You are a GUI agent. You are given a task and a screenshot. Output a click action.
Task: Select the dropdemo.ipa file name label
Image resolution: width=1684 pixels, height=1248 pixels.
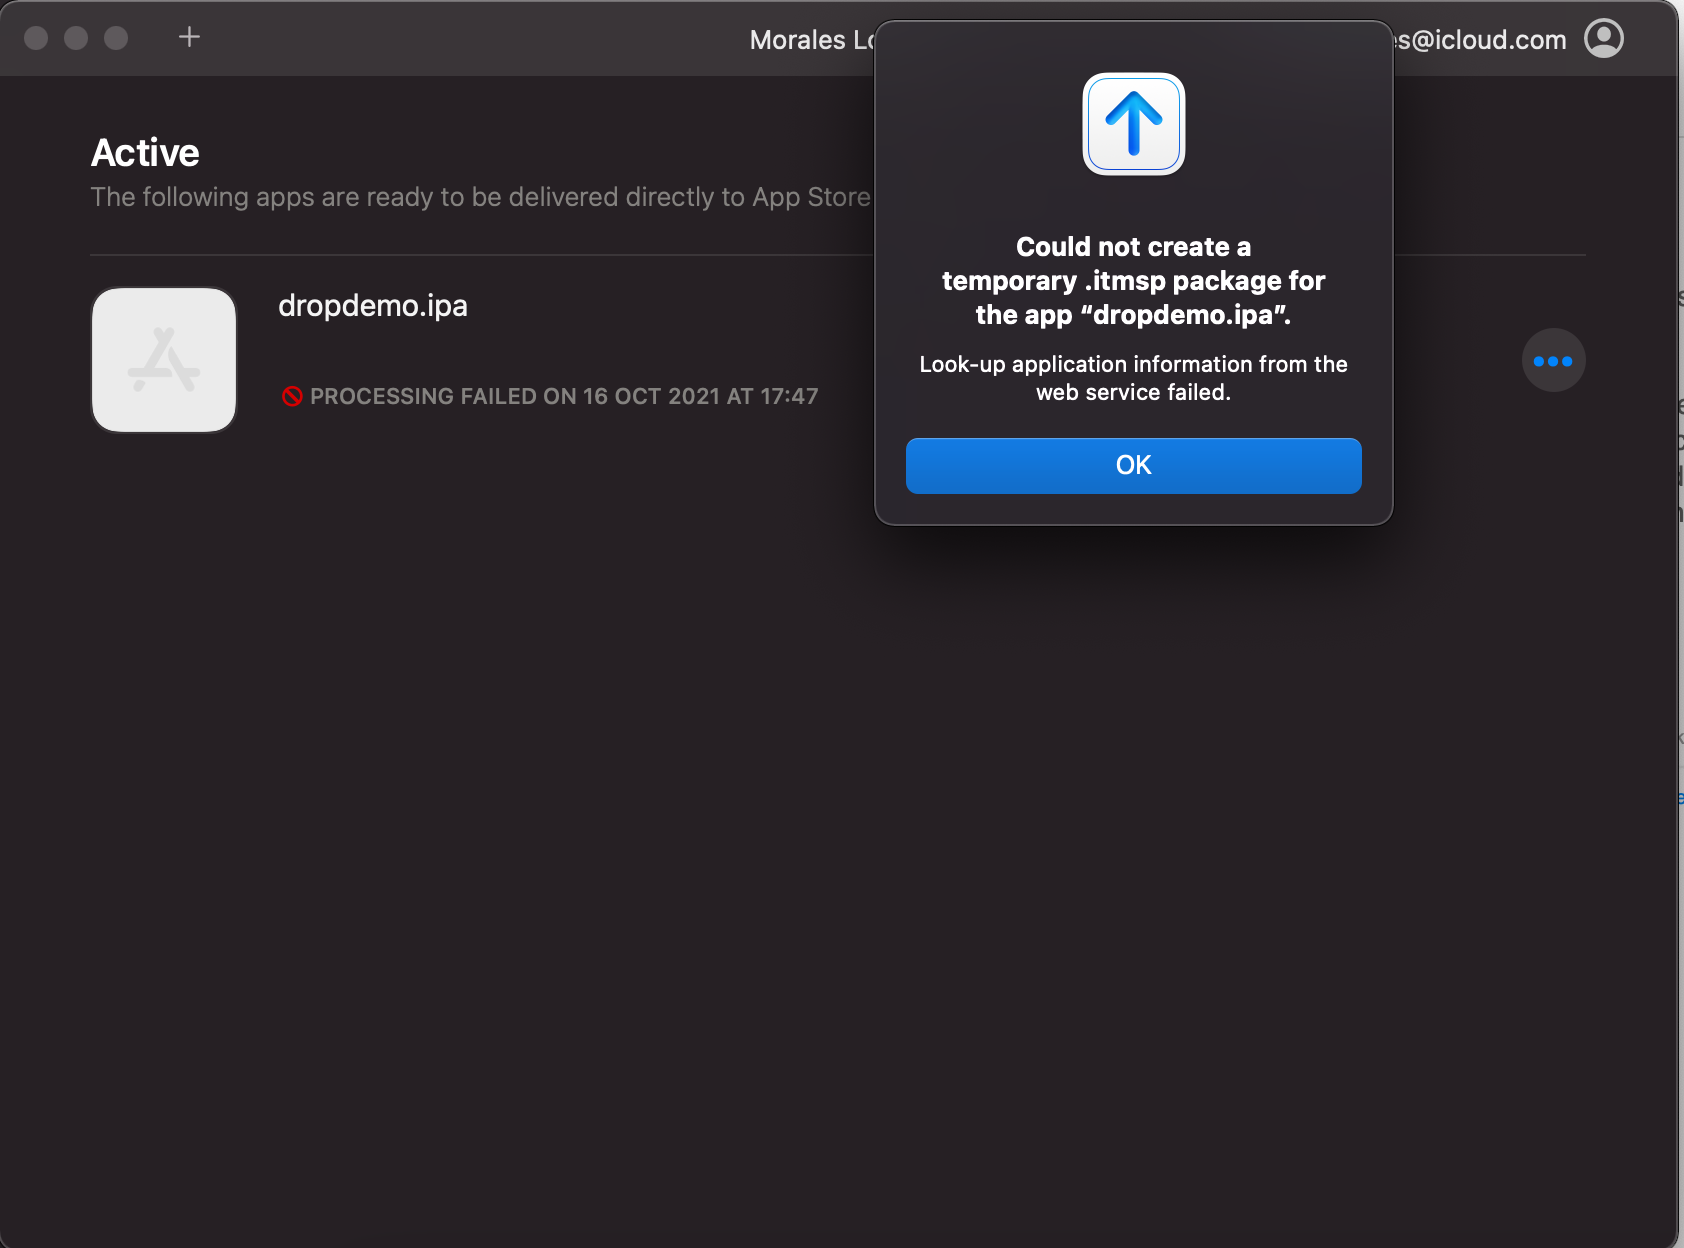(x=373, y=305)
